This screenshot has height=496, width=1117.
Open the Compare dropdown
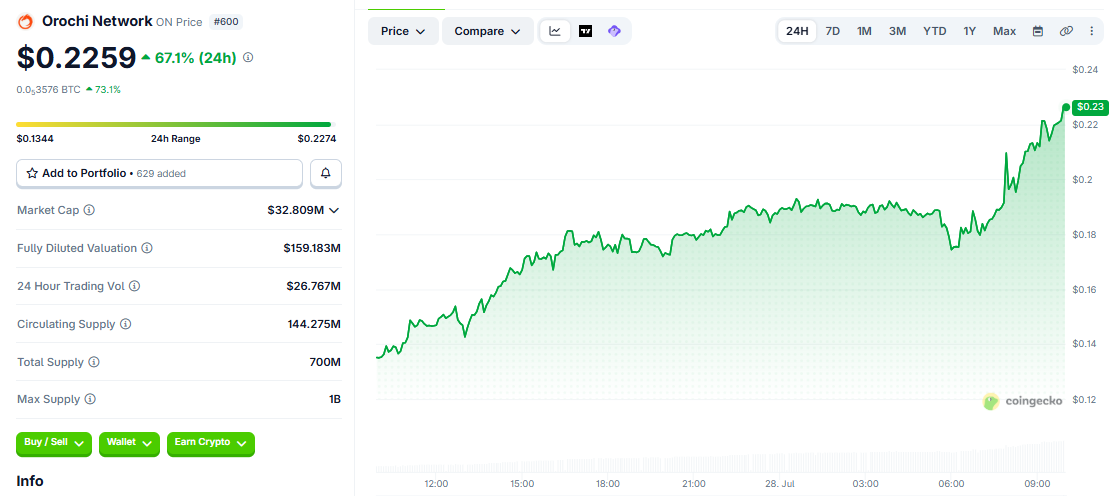[488, 31]
